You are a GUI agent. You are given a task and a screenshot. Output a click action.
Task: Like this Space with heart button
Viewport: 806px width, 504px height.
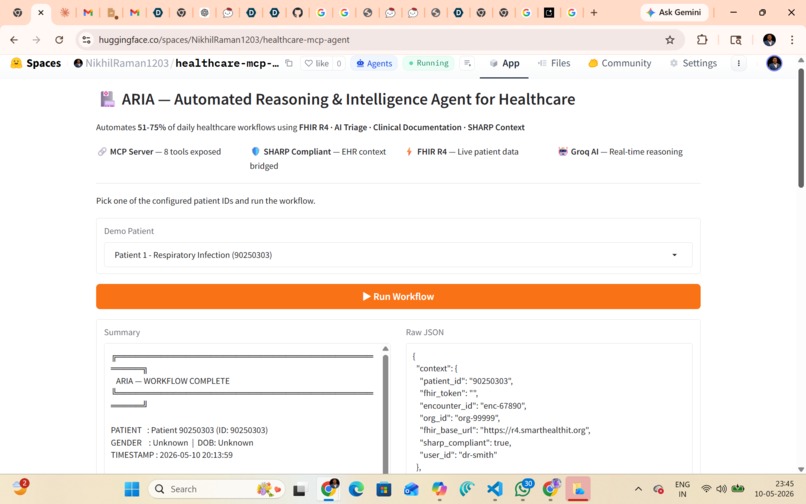(x=317, y=63)
